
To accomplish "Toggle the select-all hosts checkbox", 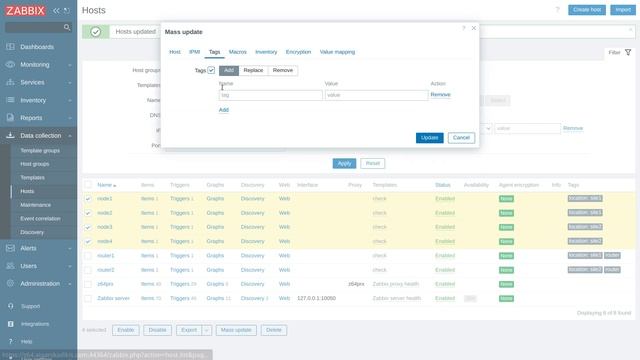I will click(88, 185).
